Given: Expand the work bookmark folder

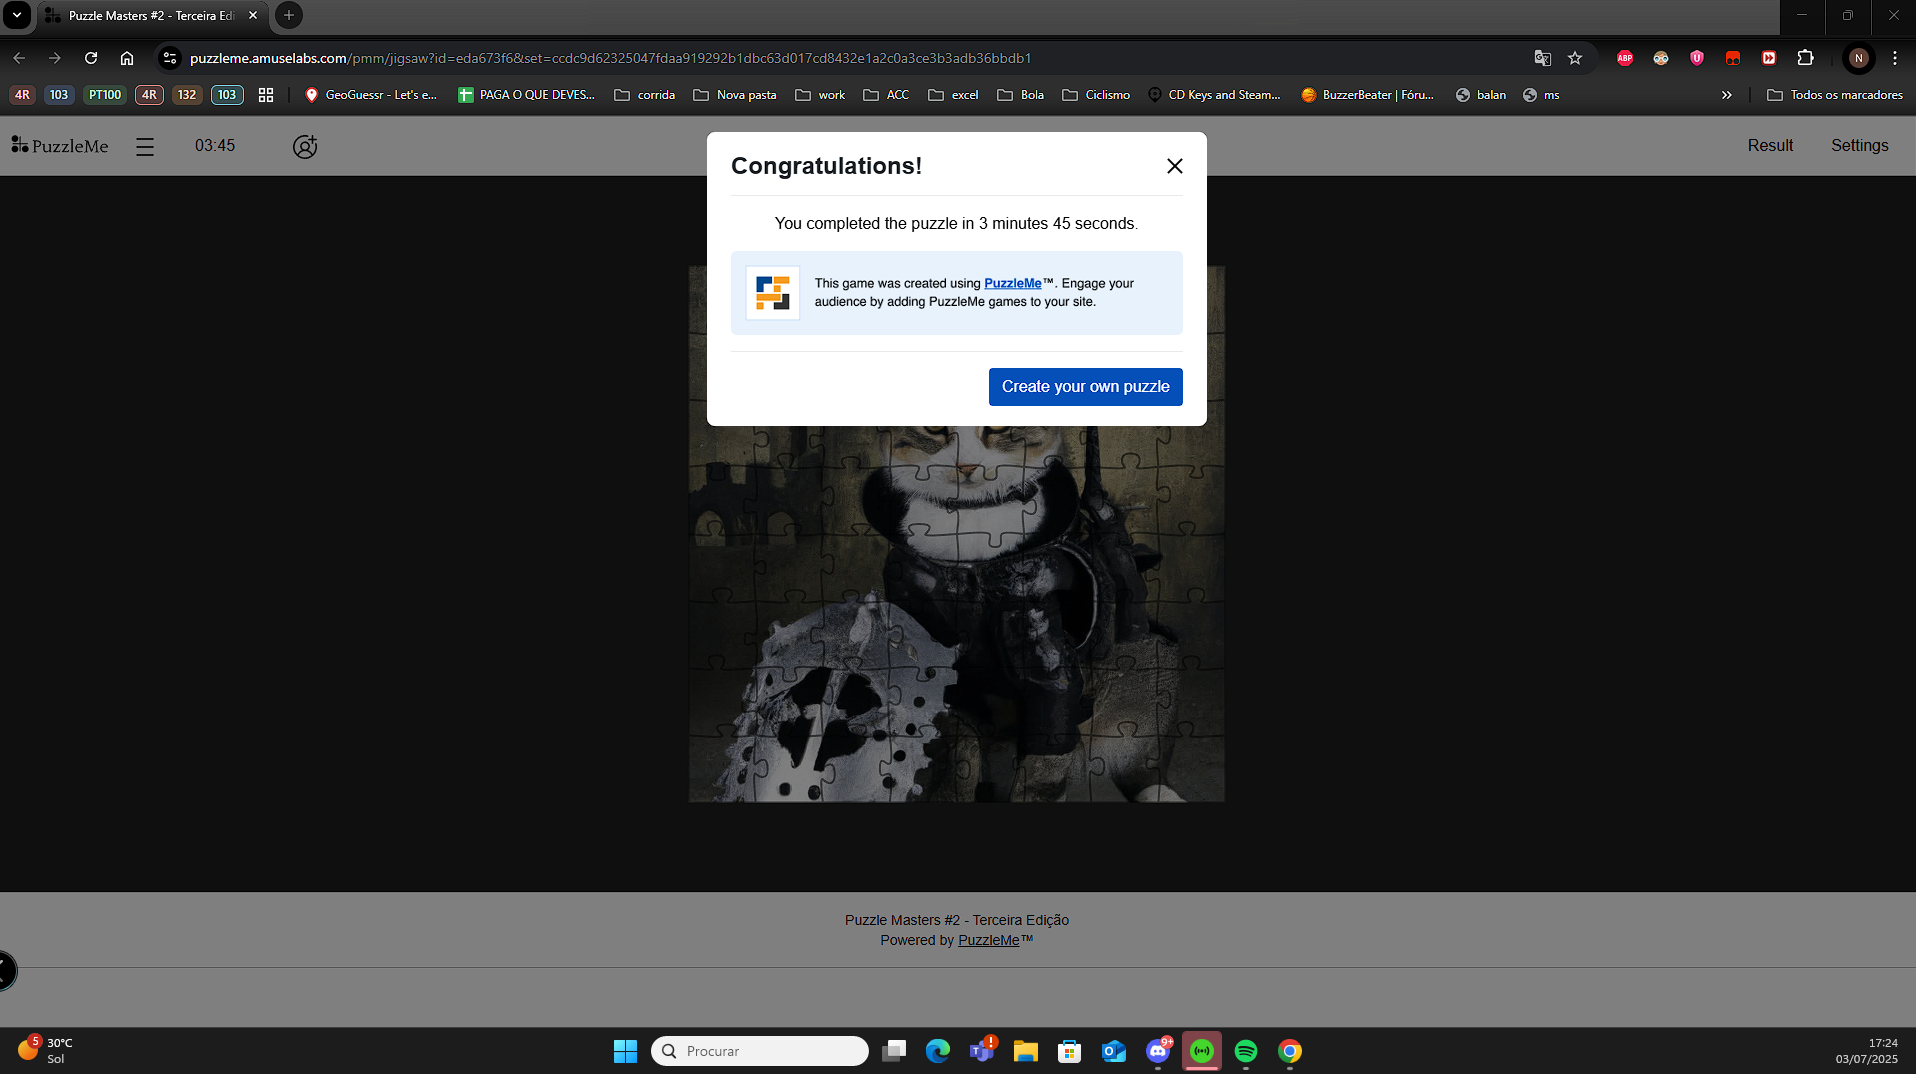Looking at the screenshot, I should coord(820,95).
